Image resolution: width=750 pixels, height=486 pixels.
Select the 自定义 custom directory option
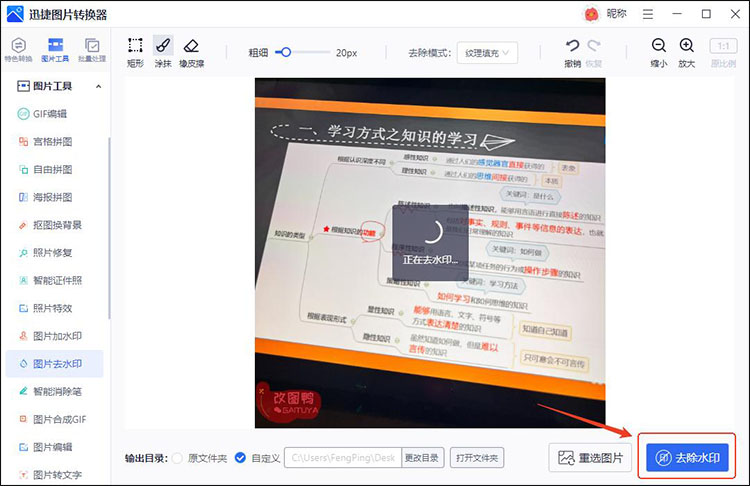(240, 458)
